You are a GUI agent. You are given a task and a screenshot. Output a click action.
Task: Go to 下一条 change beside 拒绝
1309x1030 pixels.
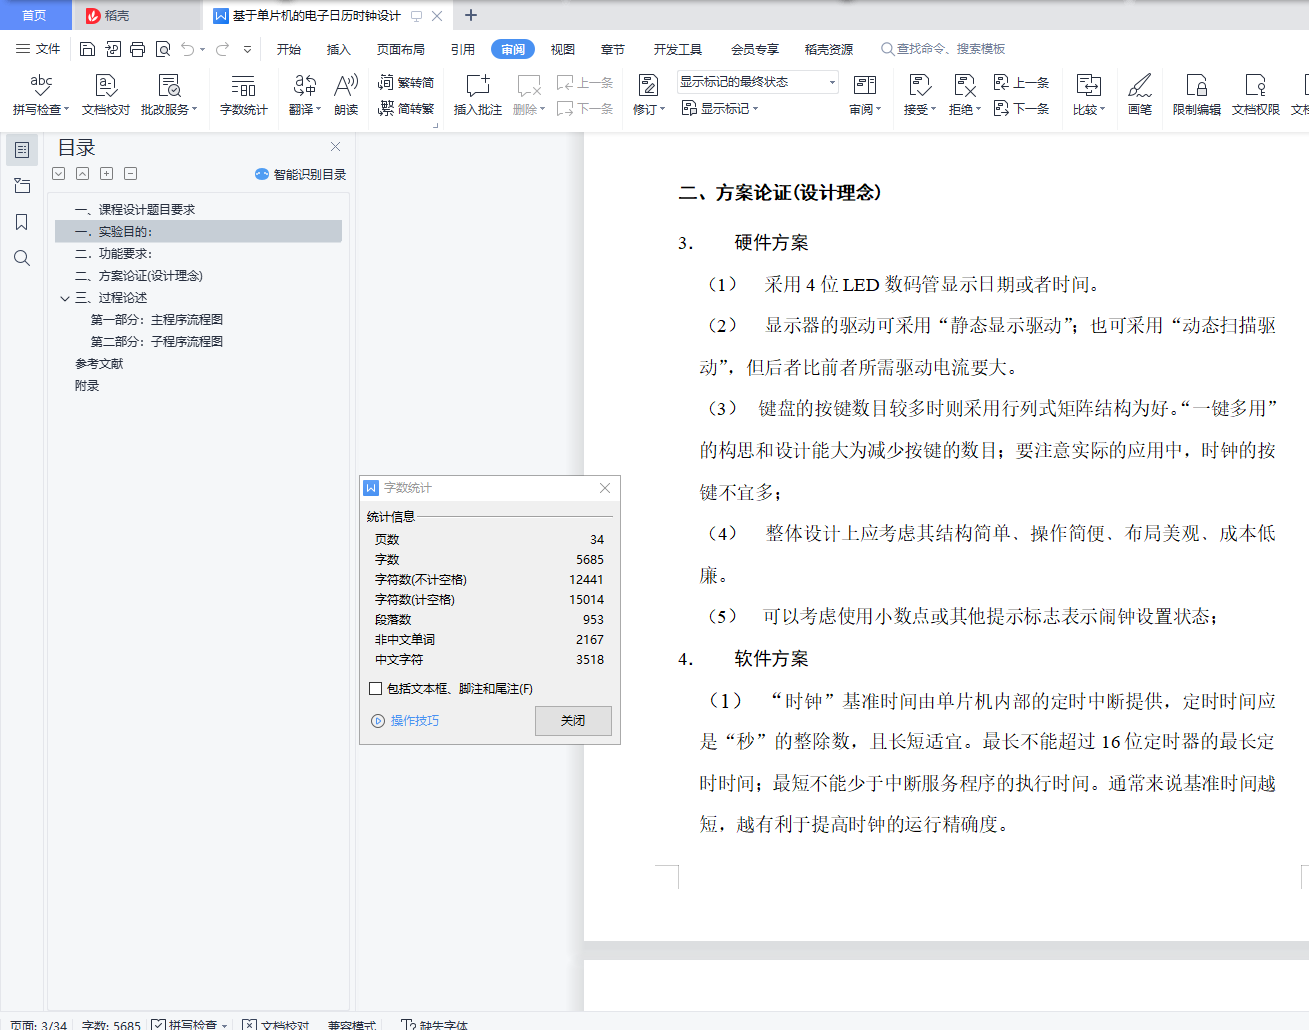[1021, 108]
